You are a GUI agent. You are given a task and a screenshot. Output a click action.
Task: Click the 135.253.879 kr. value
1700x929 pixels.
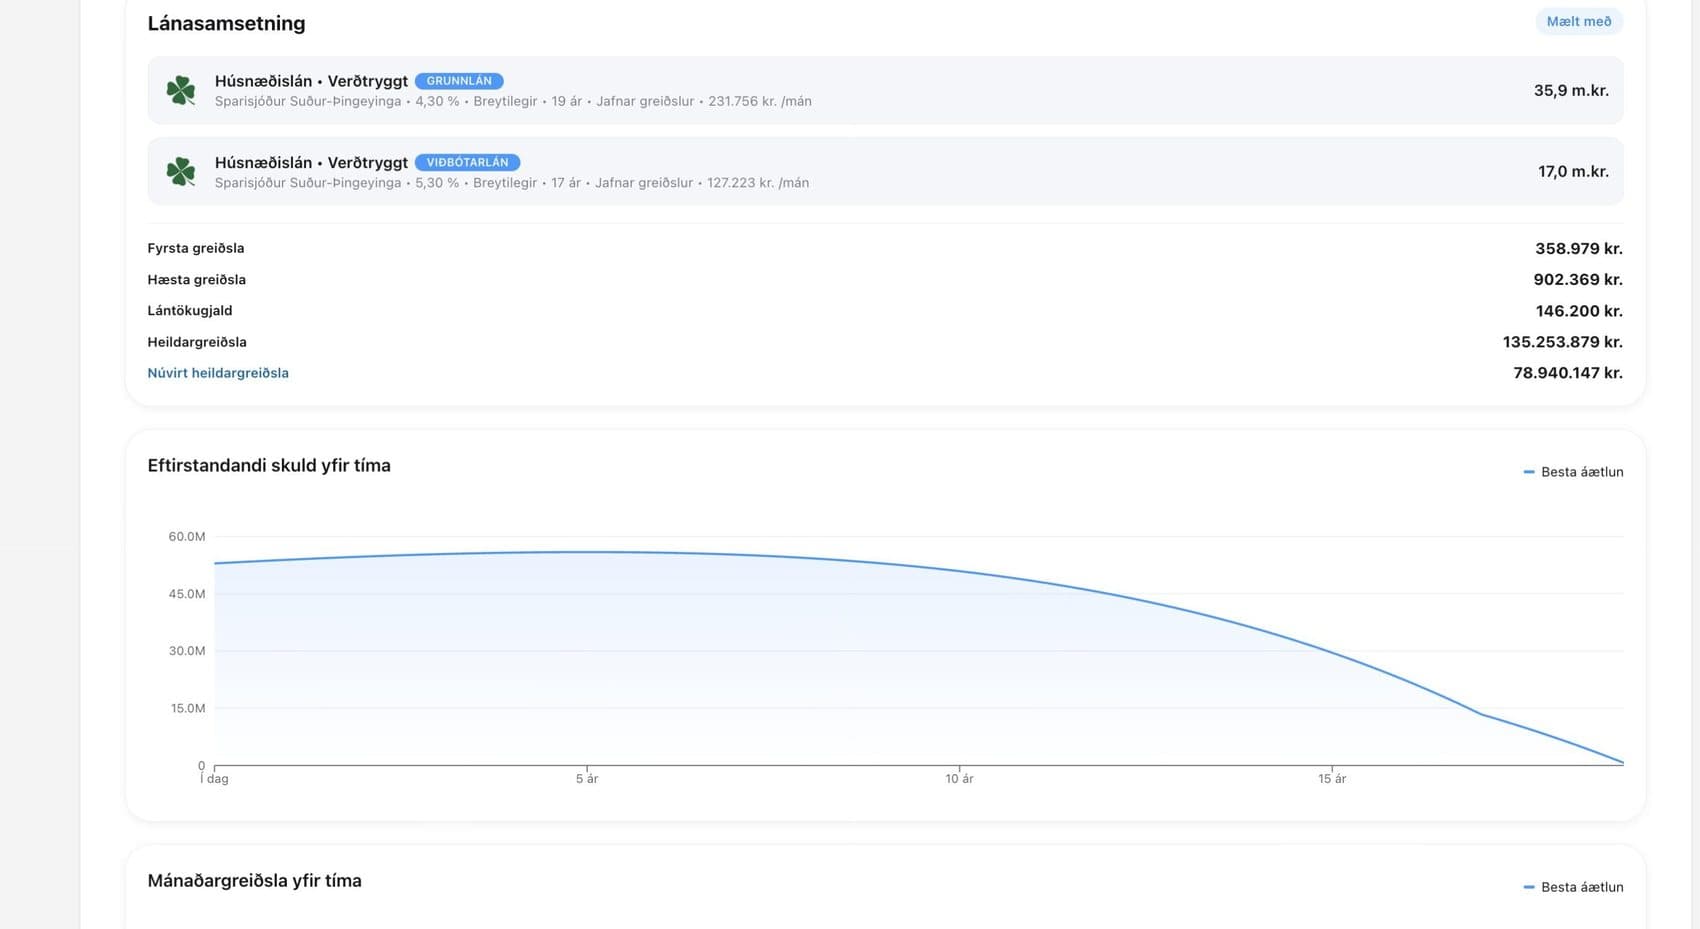1563,342
